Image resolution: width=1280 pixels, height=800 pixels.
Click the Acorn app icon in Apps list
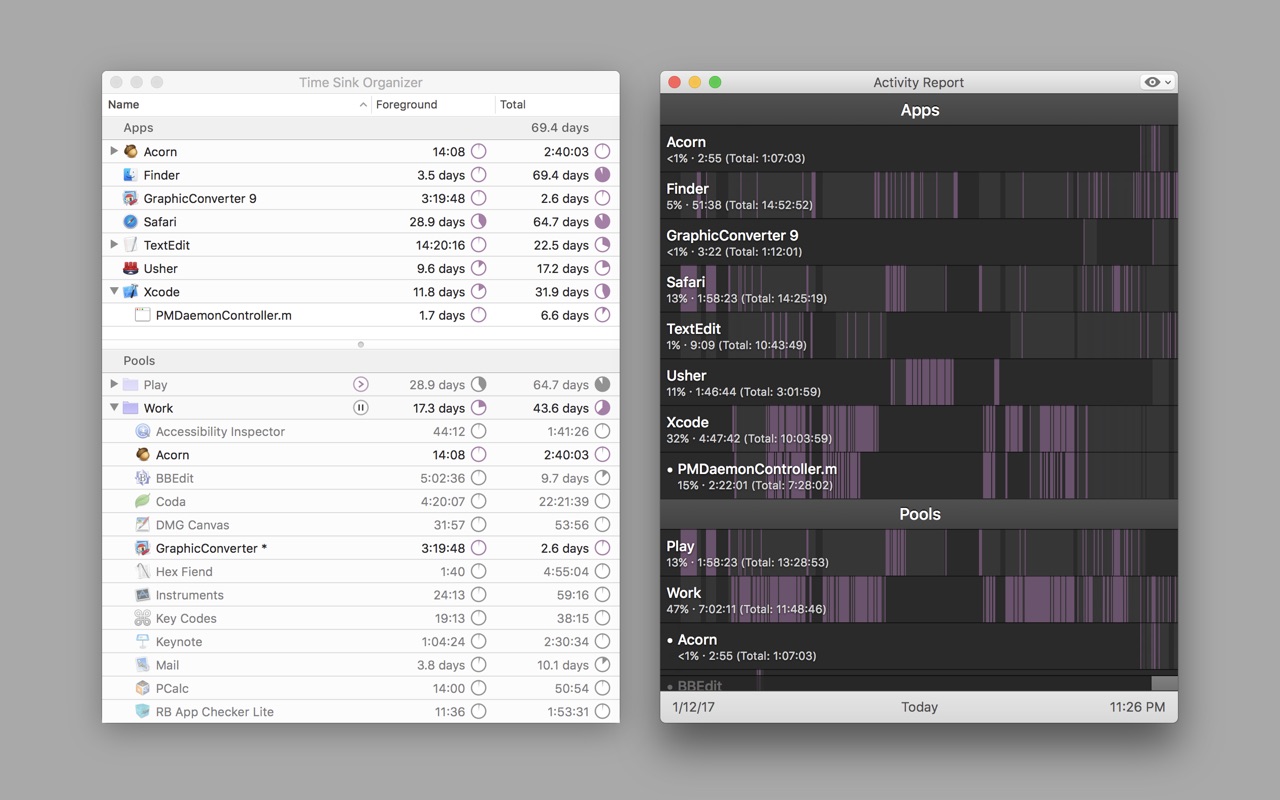tap(130, 152)
